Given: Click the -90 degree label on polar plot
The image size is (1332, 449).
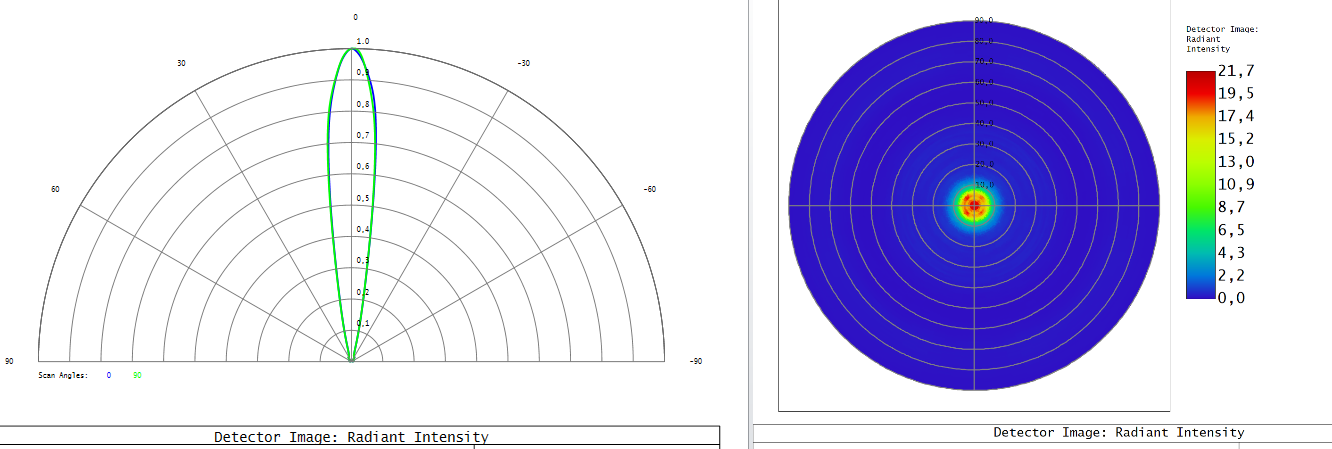Looking at the screenshot, I should (697, 361).
